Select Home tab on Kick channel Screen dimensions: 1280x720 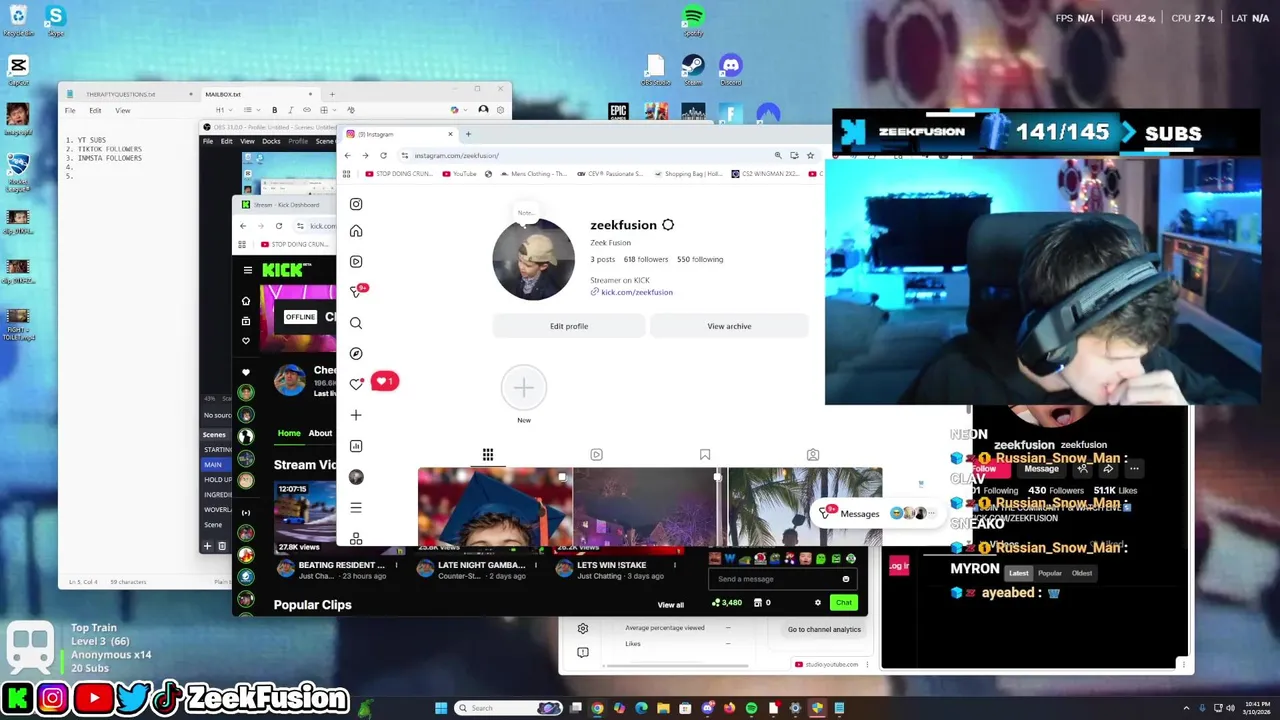pos(289,433)
